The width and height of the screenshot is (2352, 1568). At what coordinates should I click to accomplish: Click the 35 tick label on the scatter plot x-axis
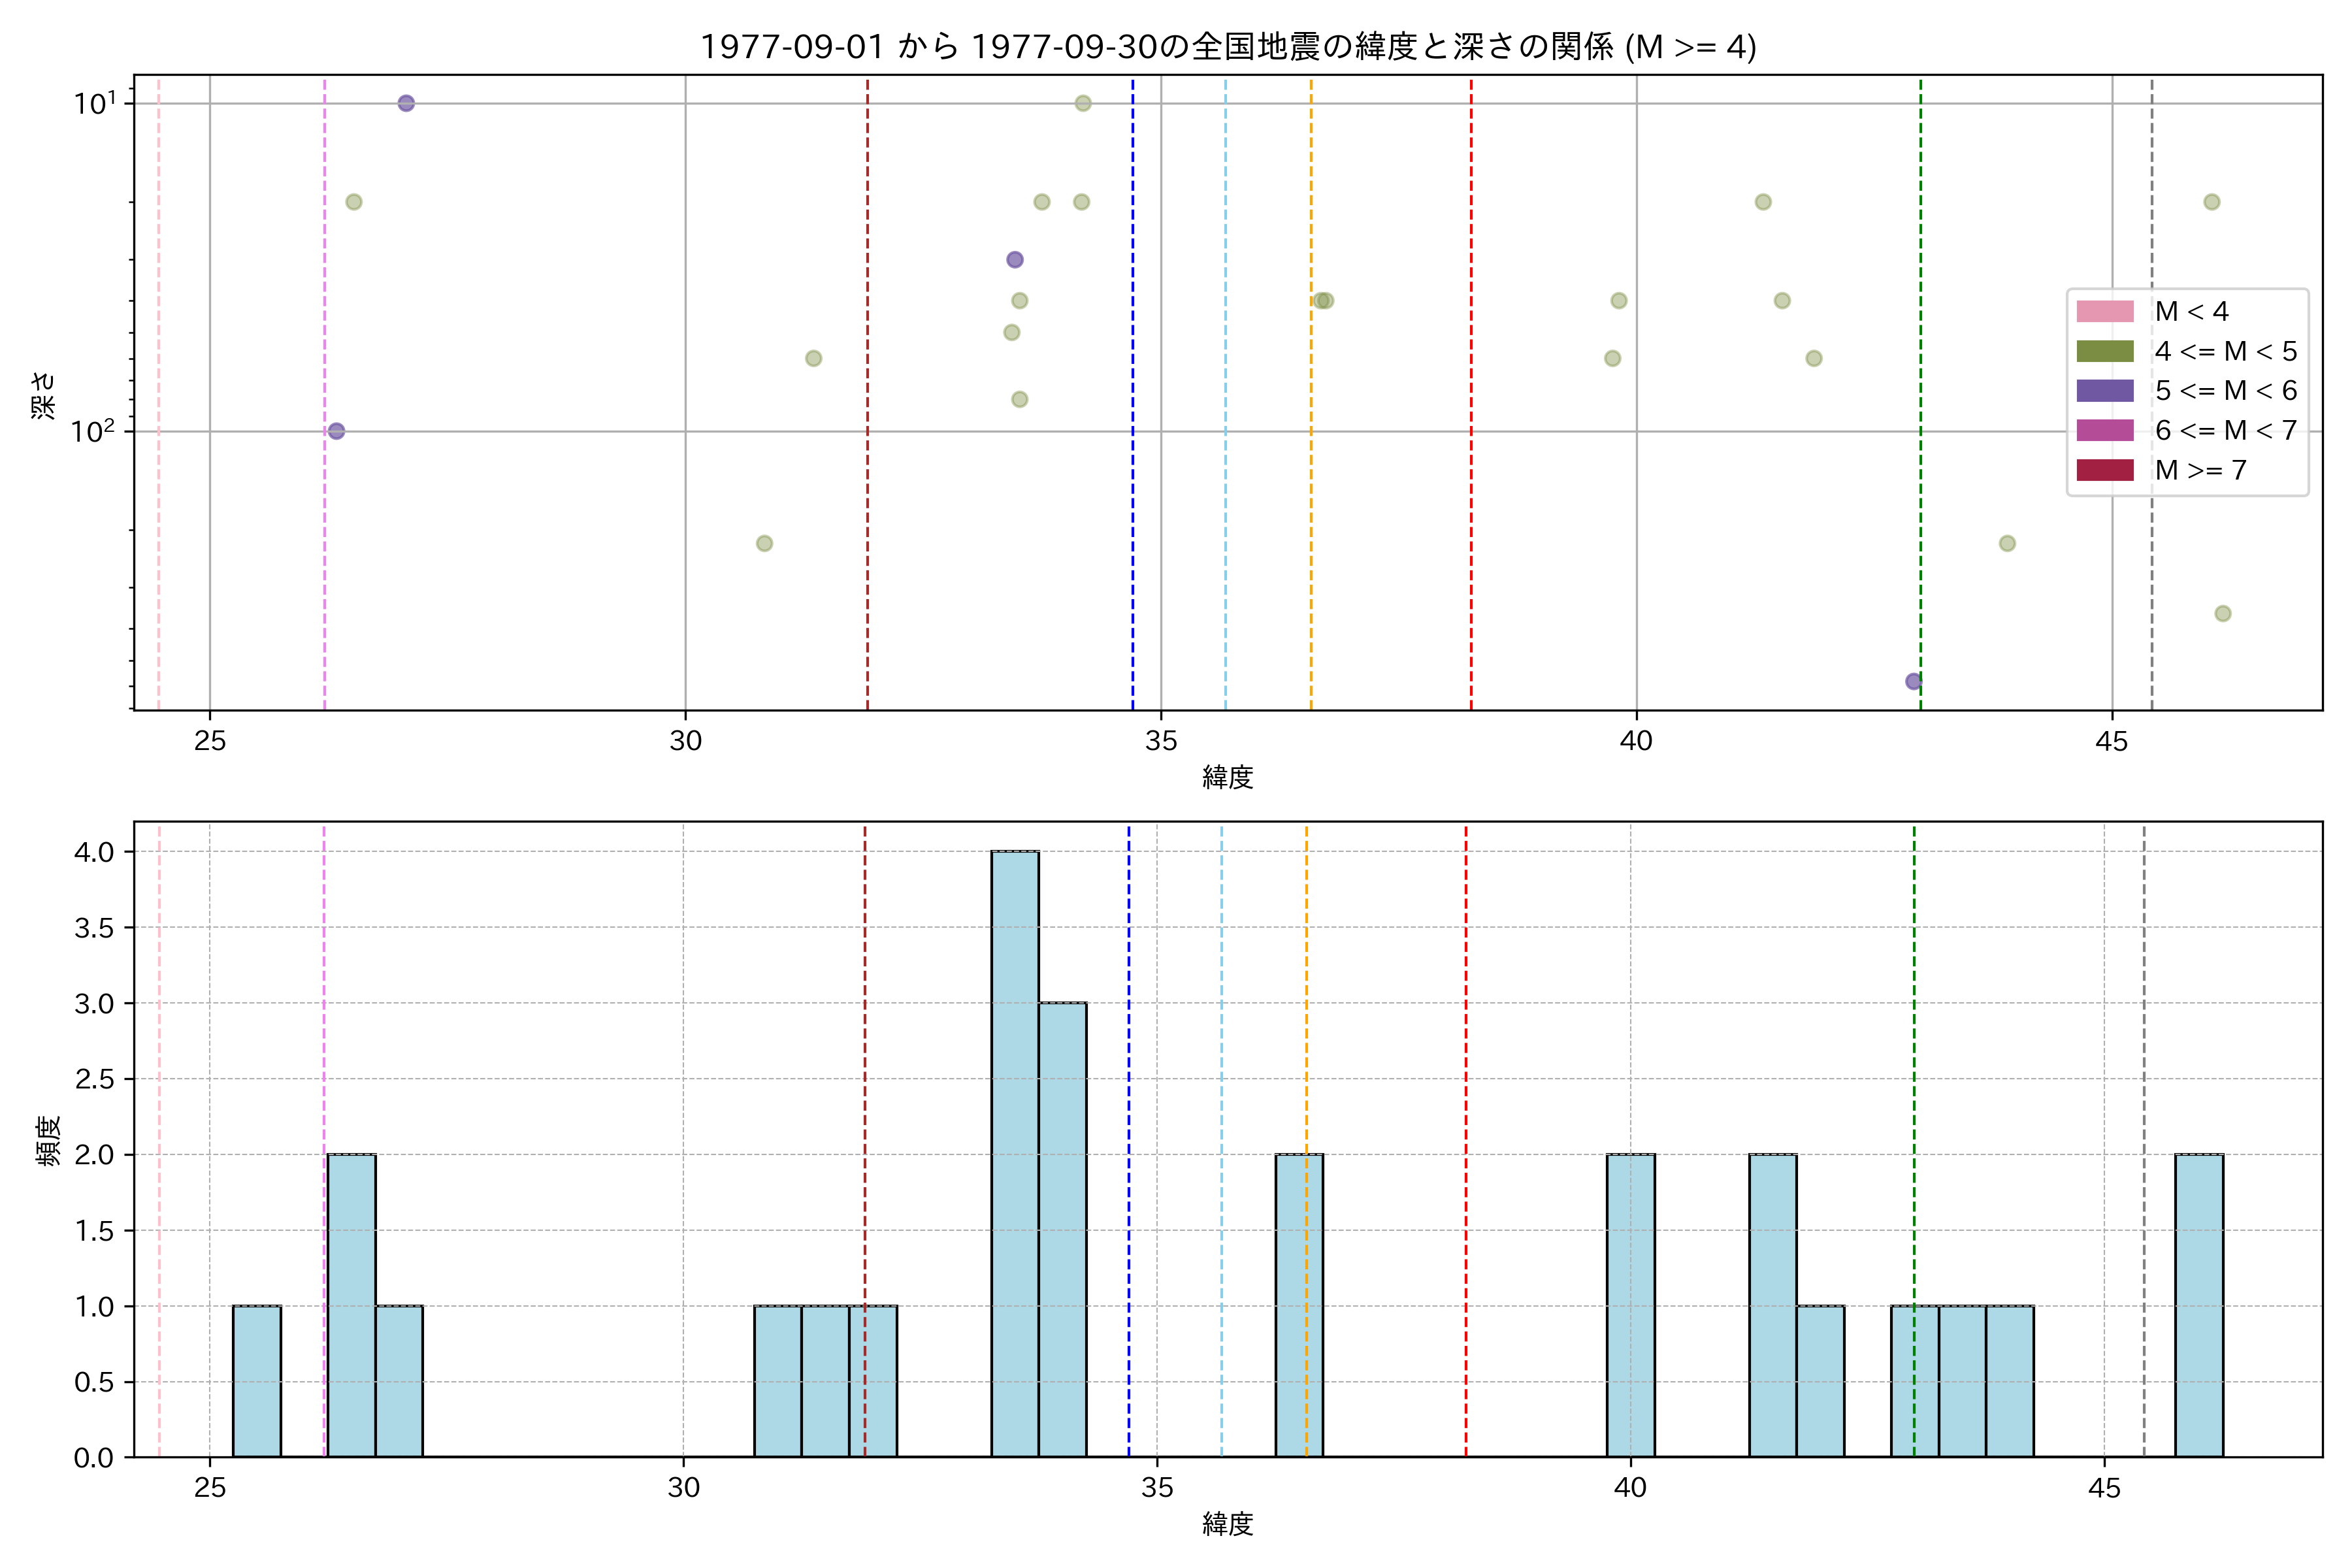(x=1161, y=742)
